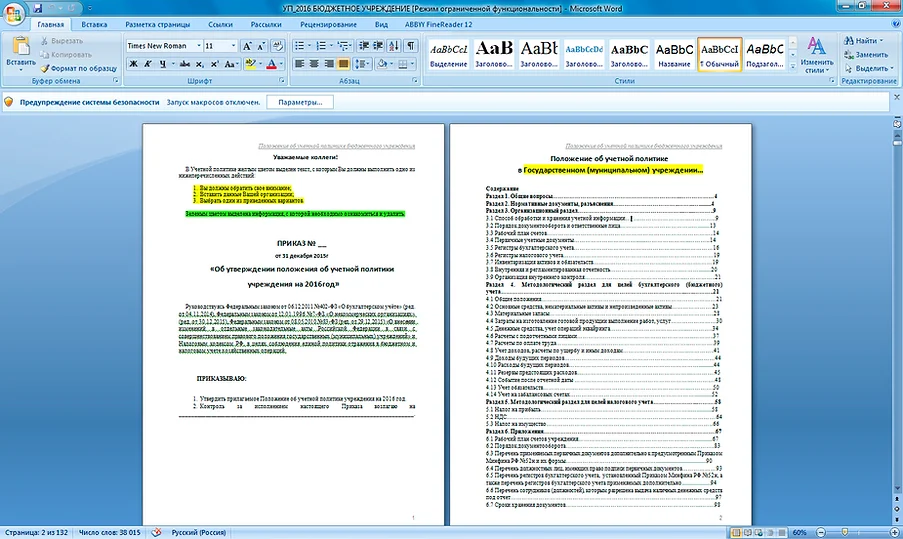Apply subscript formatting
The width and height of the screenshot is (903, 539).
[x=199, y=64]
